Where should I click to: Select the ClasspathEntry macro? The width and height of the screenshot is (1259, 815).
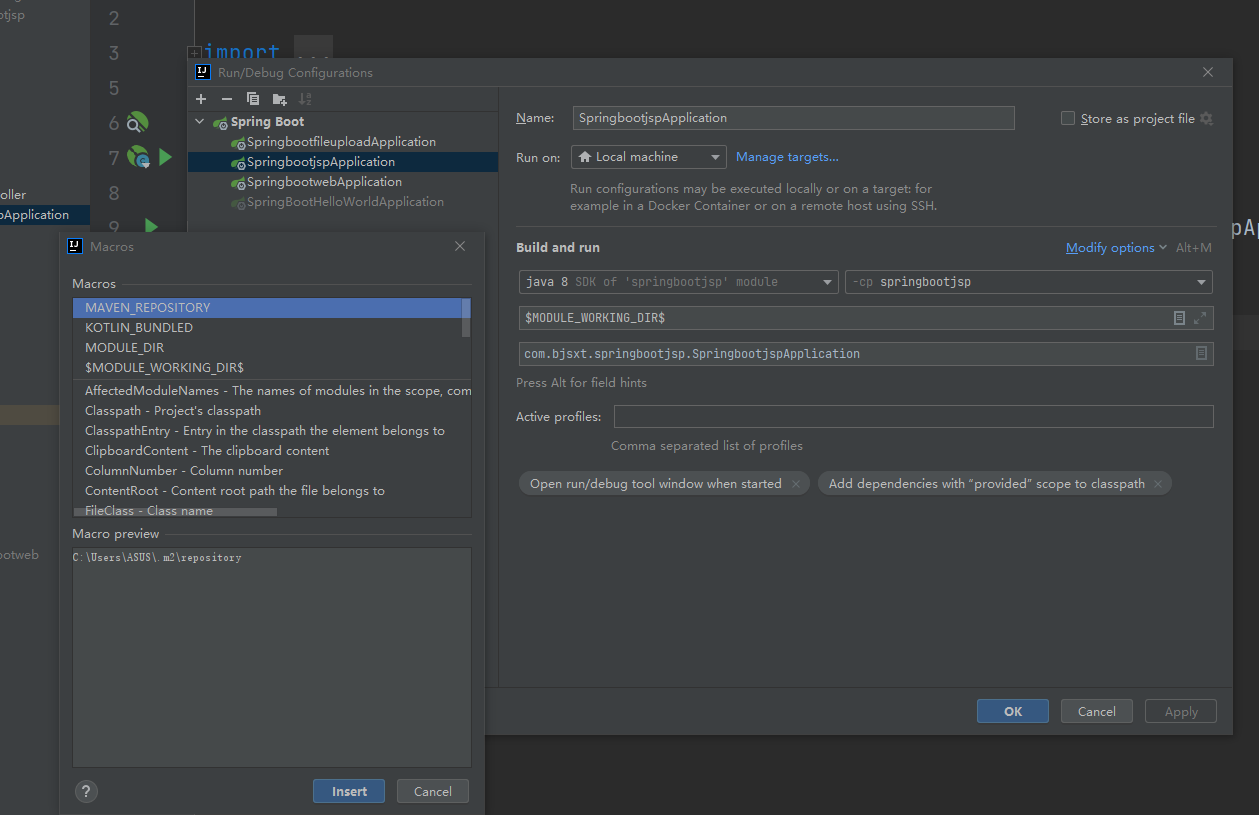272,431
